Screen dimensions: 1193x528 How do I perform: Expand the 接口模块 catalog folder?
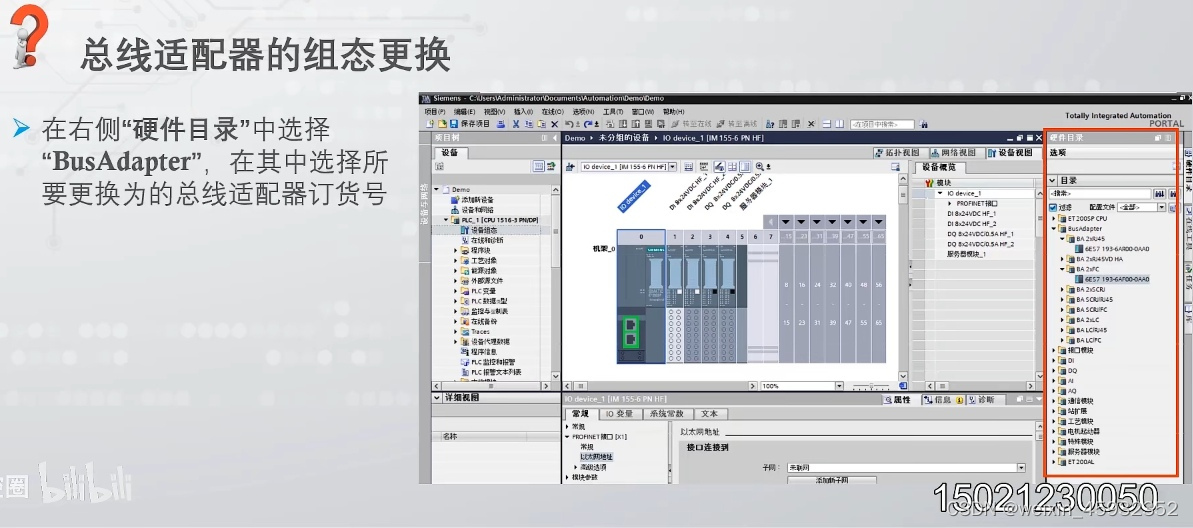1054,350
